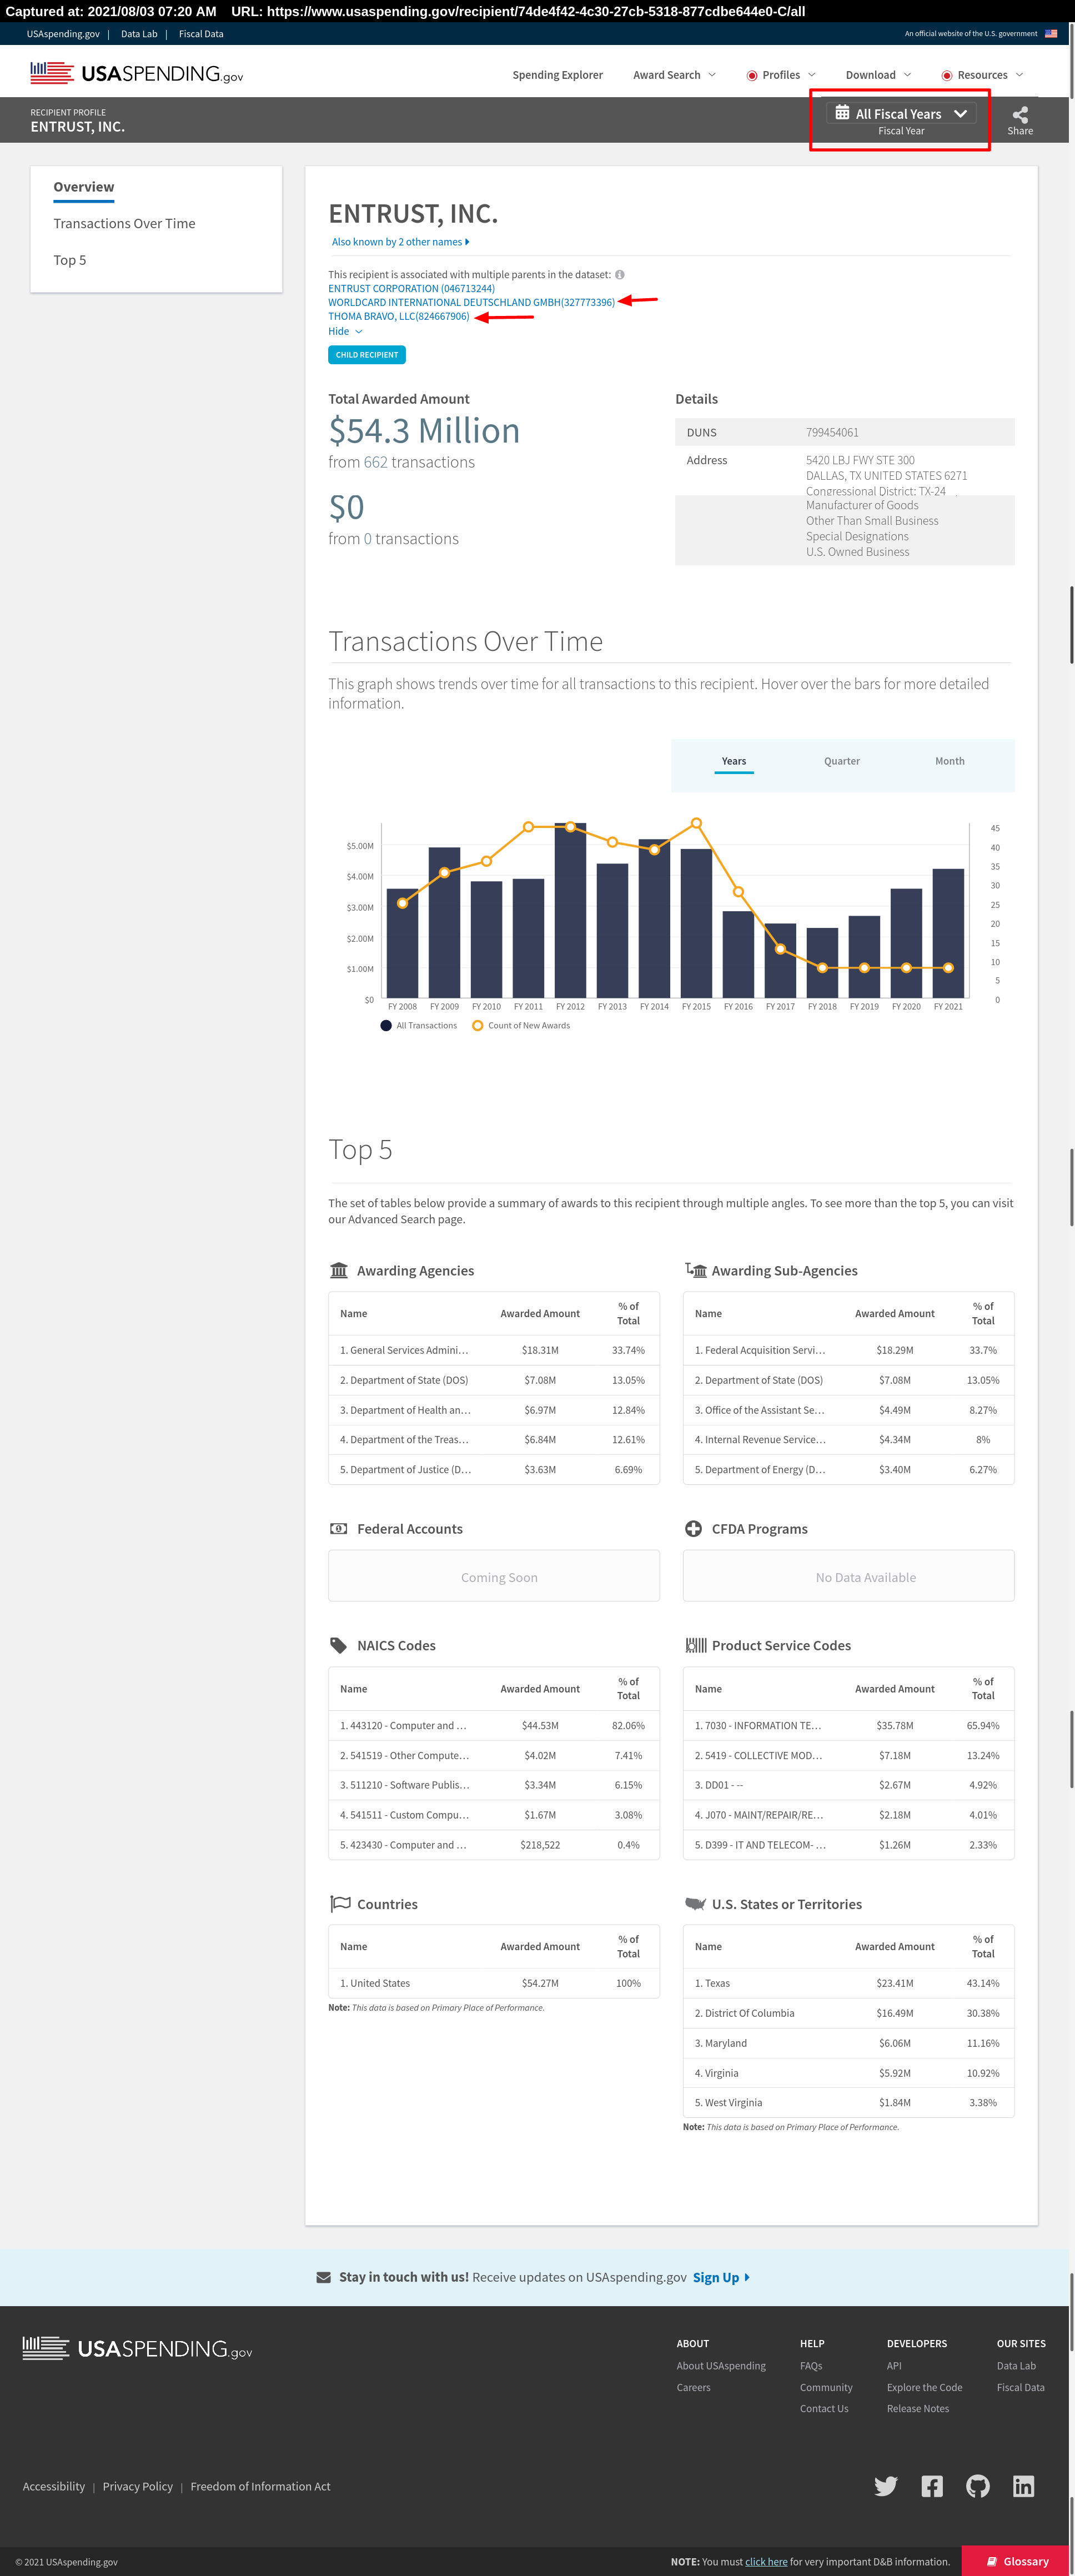Screen dimensions: 1075x2576
Task: Click the U.S. States map icon
Action: pos(696,1904)
